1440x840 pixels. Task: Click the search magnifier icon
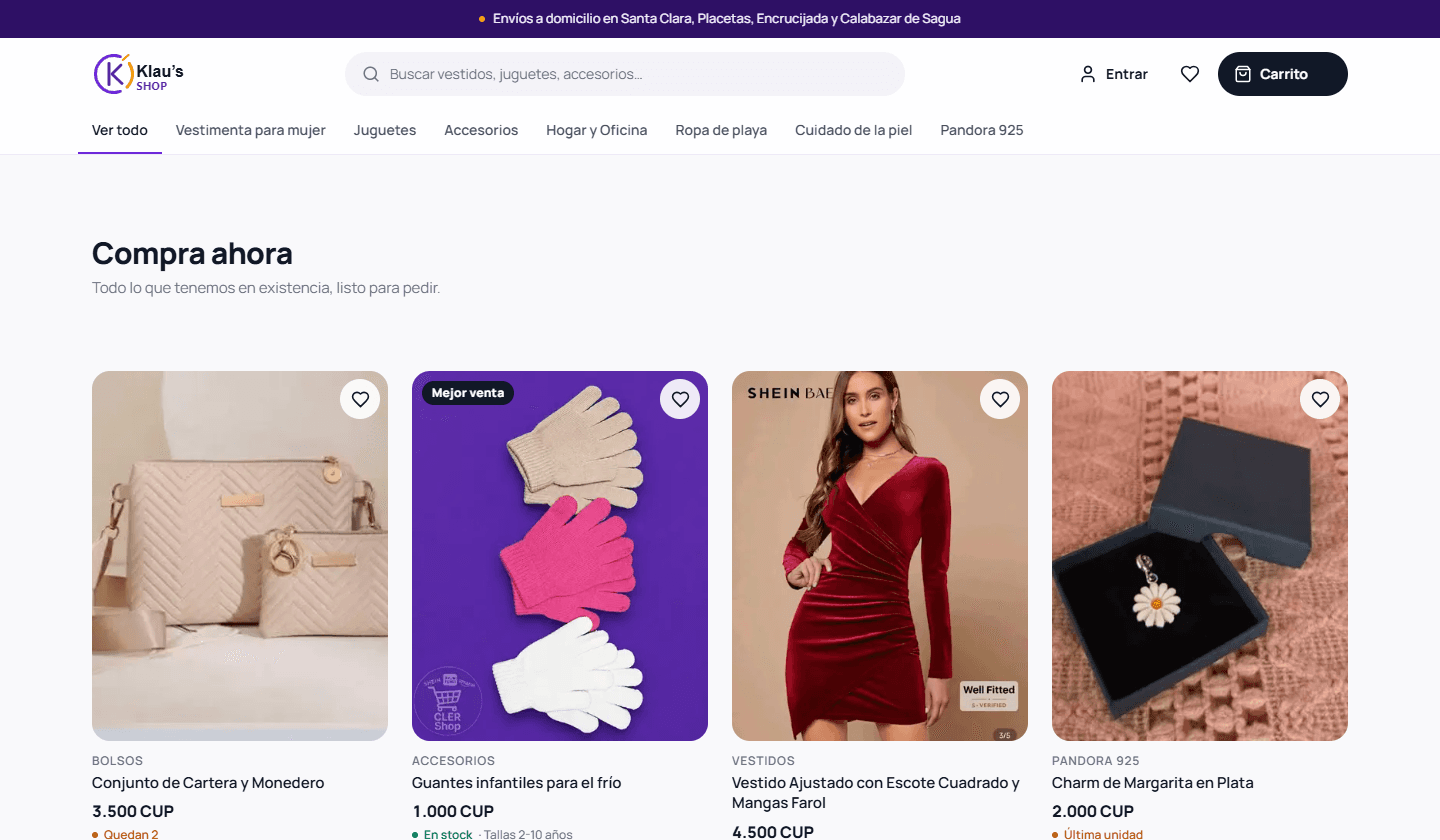point(371,74)
